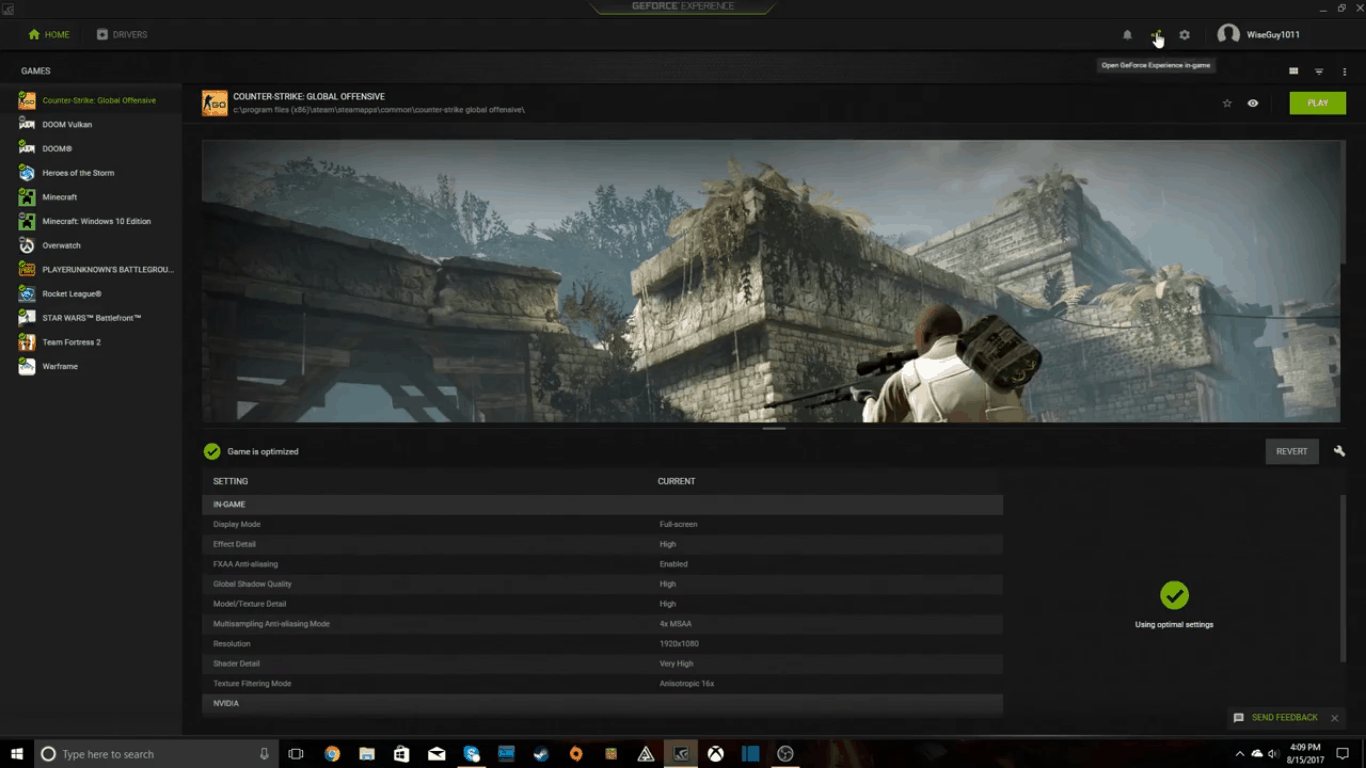Click the CS:GO icon beside the game title
Image resolution: width=1366 pixels, height=768 pixels.
pyautogui.click(x=215, y=103)
